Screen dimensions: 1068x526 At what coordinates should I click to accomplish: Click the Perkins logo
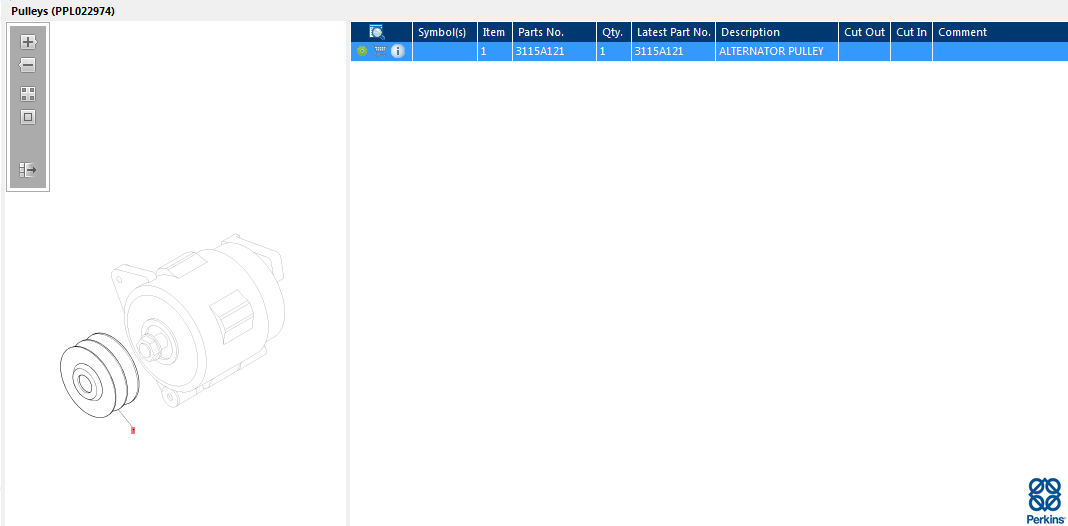point(1045,501)
